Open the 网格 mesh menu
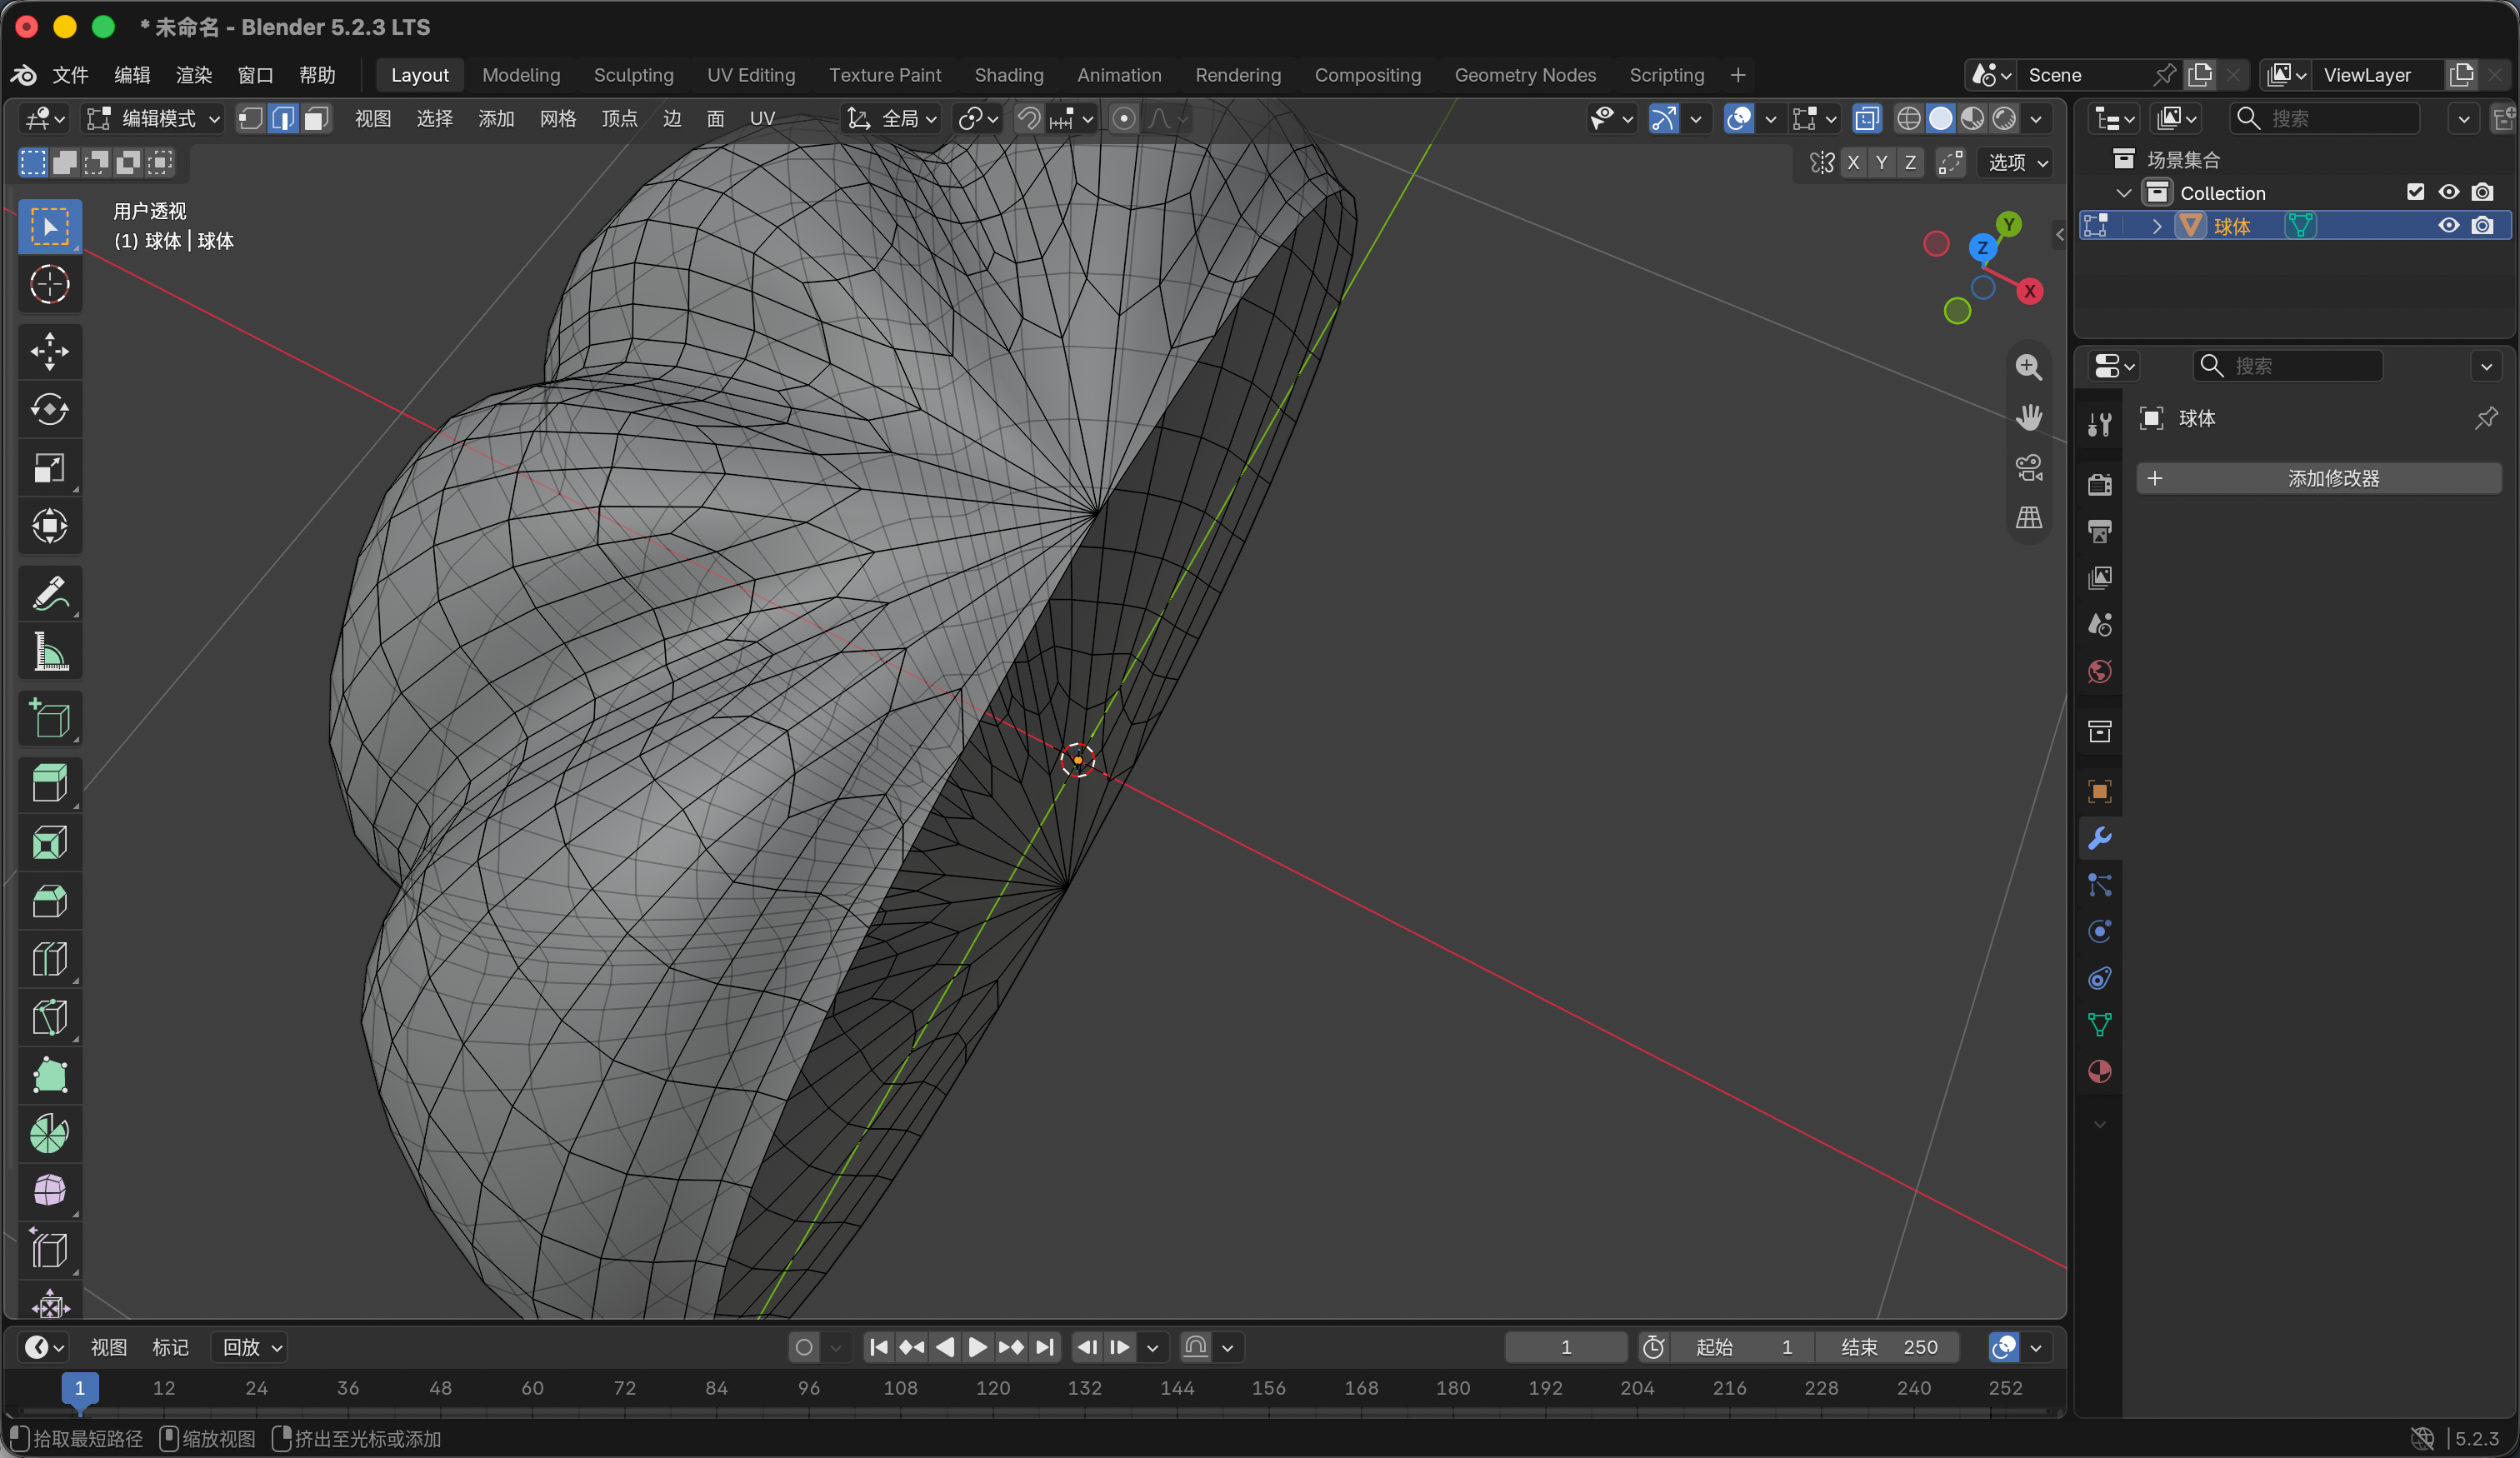 pyautogui.click(x=558, y=119)
